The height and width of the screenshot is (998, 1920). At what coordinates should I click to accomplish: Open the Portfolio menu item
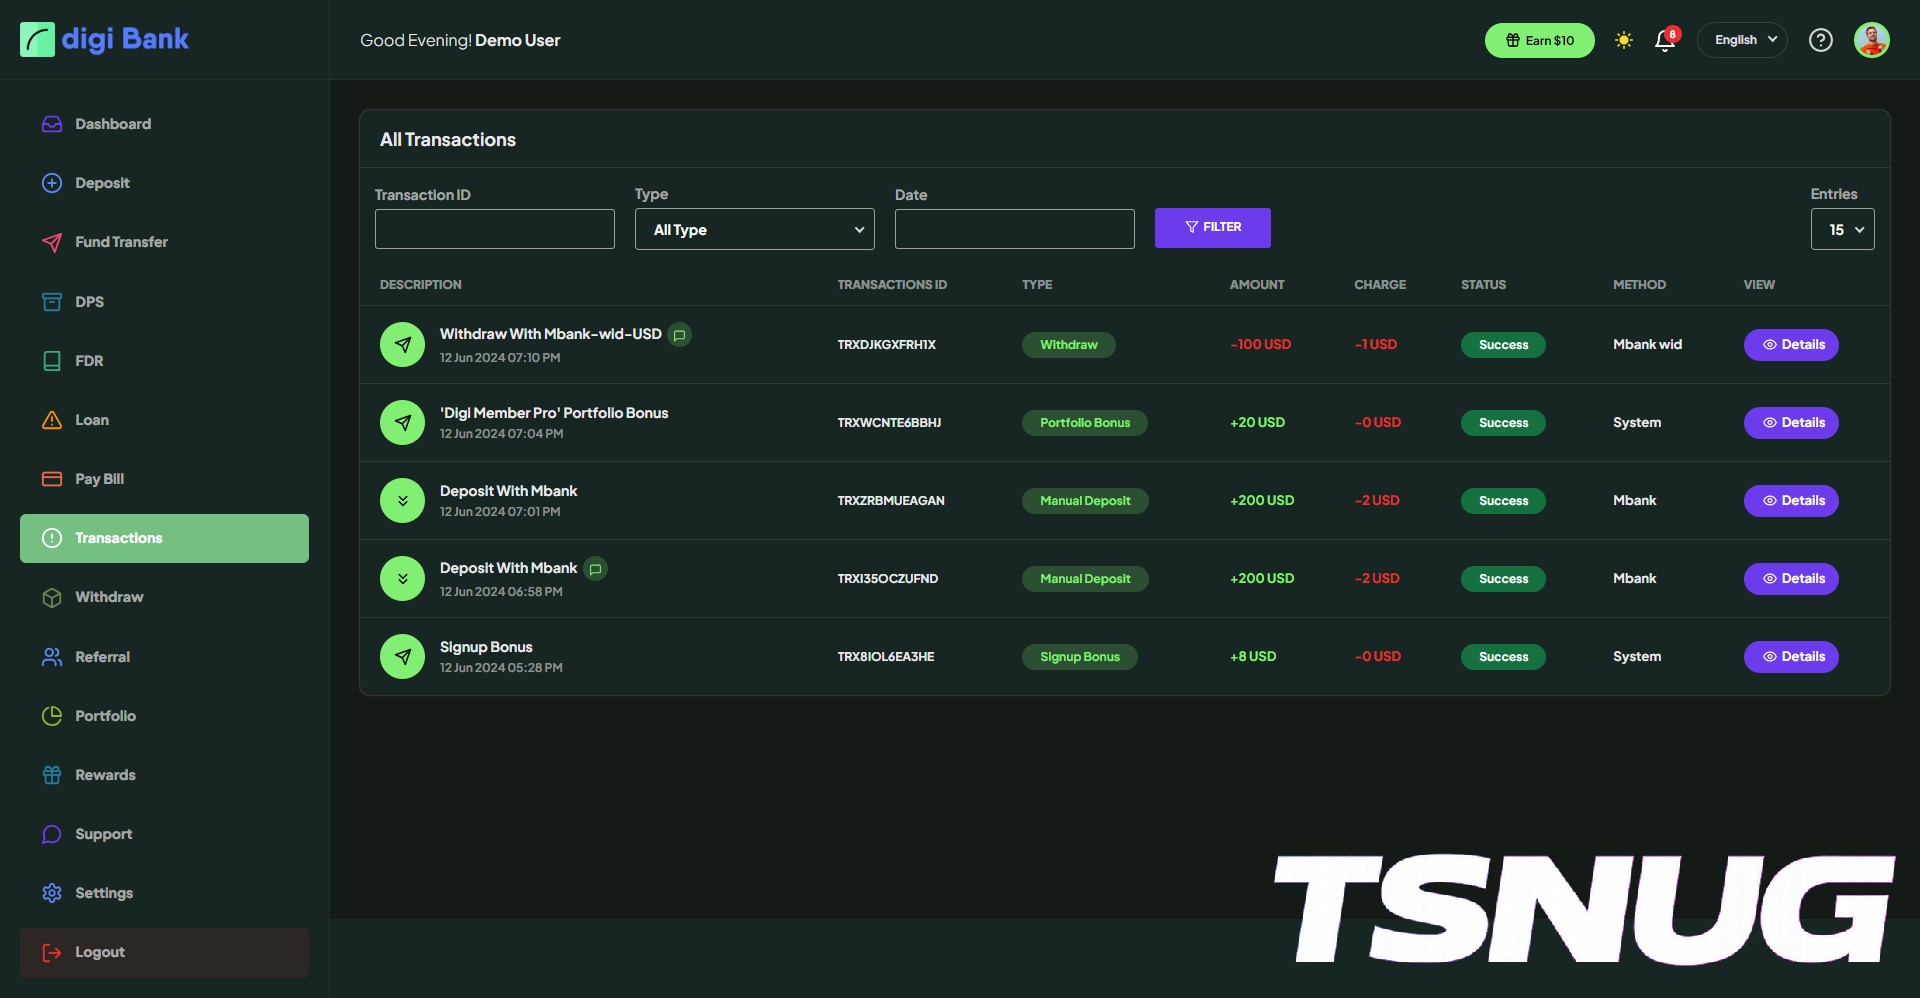click(105, 716)
